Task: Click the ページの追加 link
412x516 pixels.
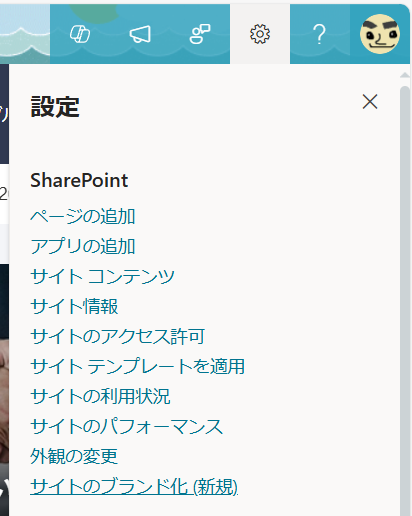Action: coord(83,216)
